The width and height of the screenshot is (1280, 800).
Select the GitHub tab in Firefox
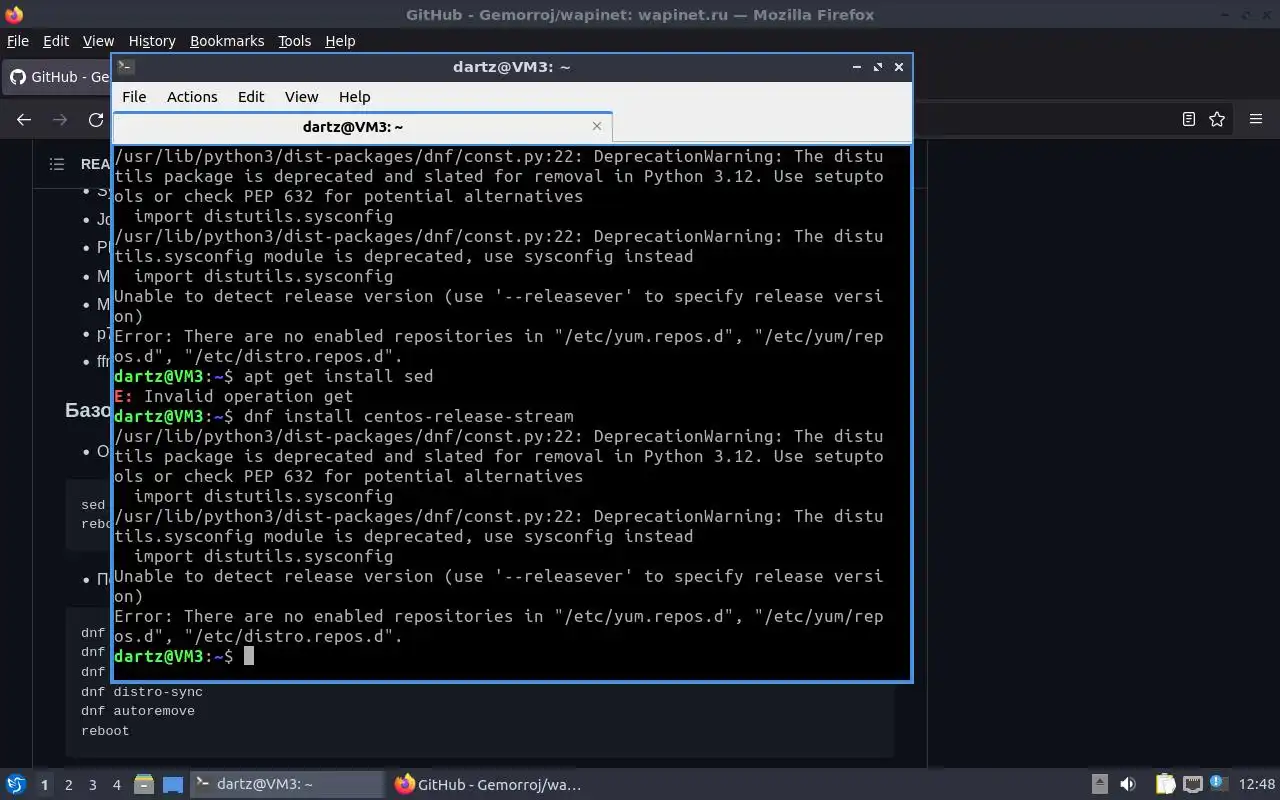coord(58,77)
